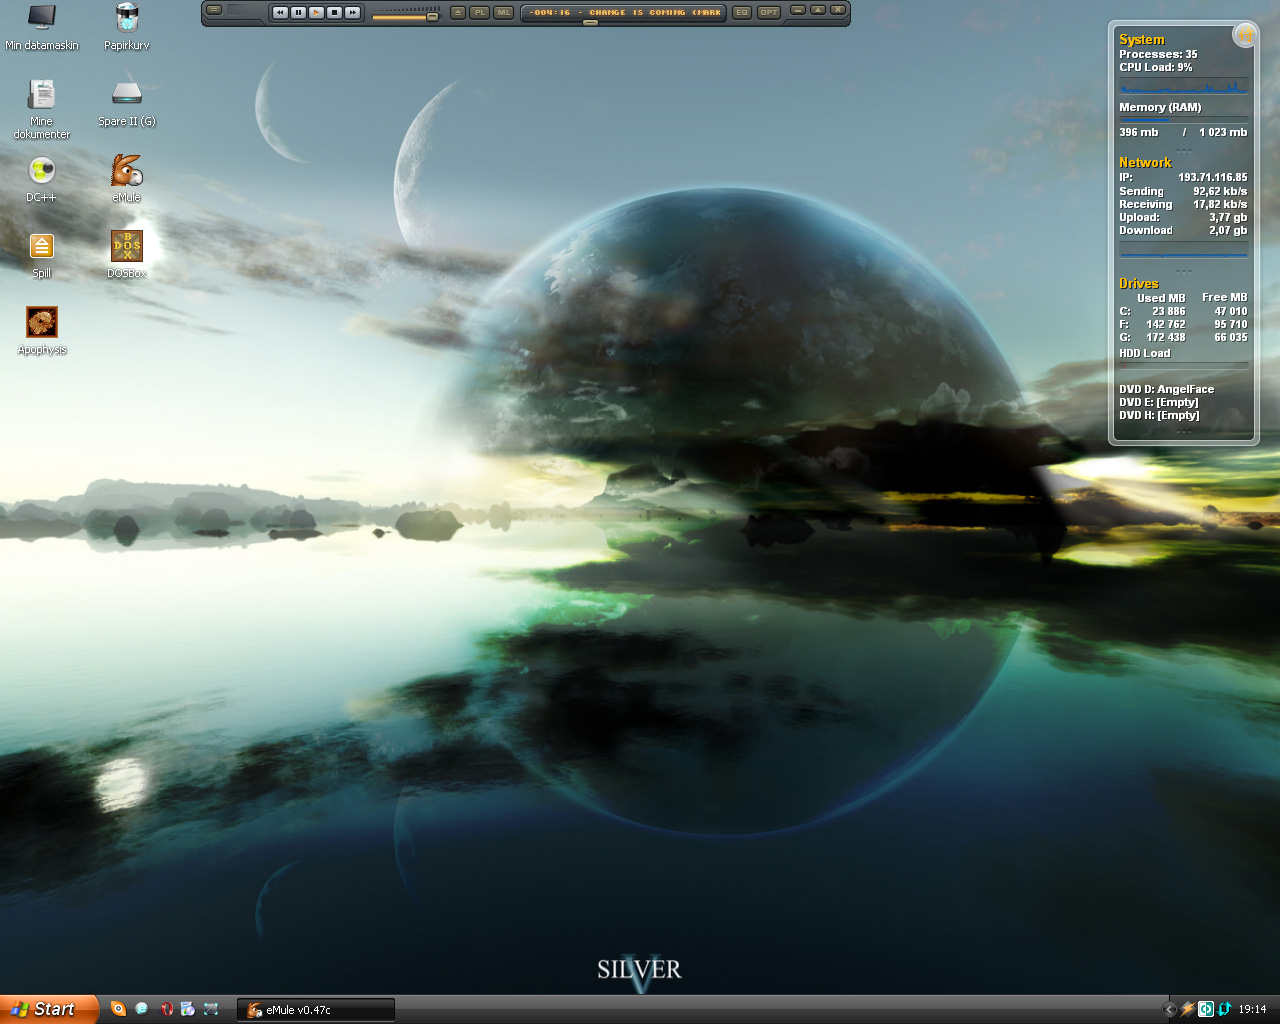Image resolution: width=1280 pixels, height=1024 pixels.
Task: Select the Apophysis desktop icon
Action: point(41,331)
